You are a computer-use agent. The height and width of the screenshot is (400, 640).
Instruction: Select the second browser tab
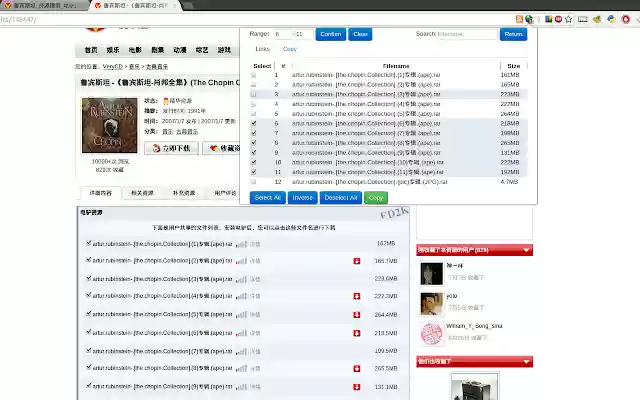(x=135, y=6)
